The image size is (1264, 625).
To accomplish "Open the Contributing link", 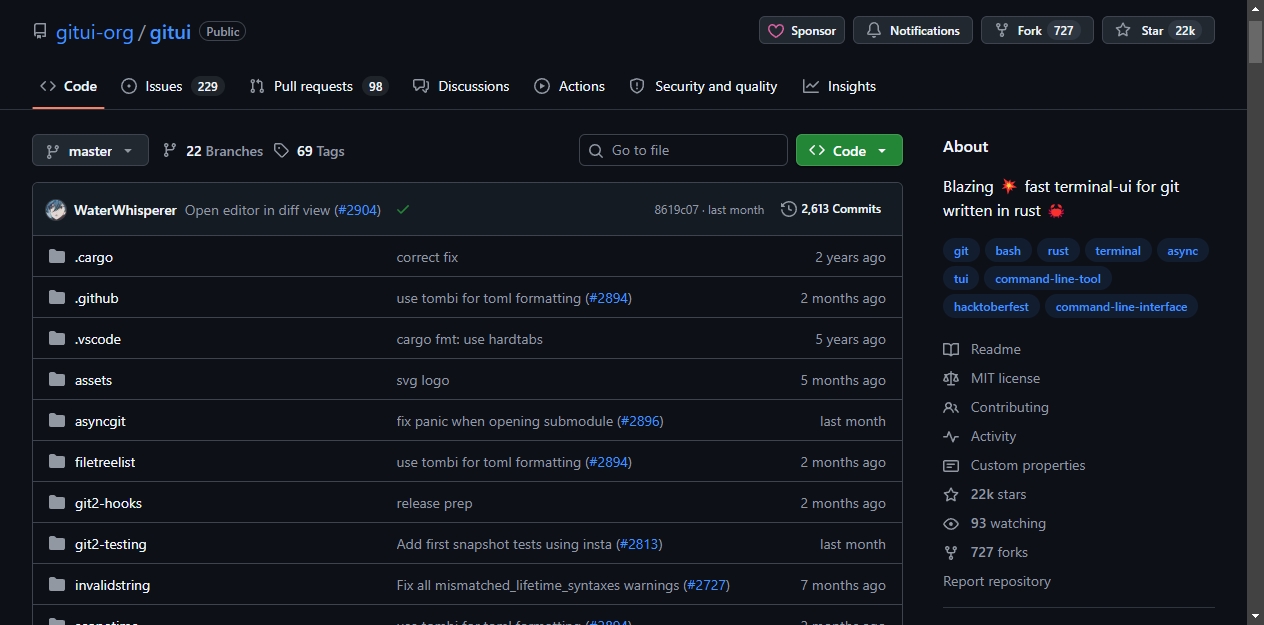I will coord(996,407).
